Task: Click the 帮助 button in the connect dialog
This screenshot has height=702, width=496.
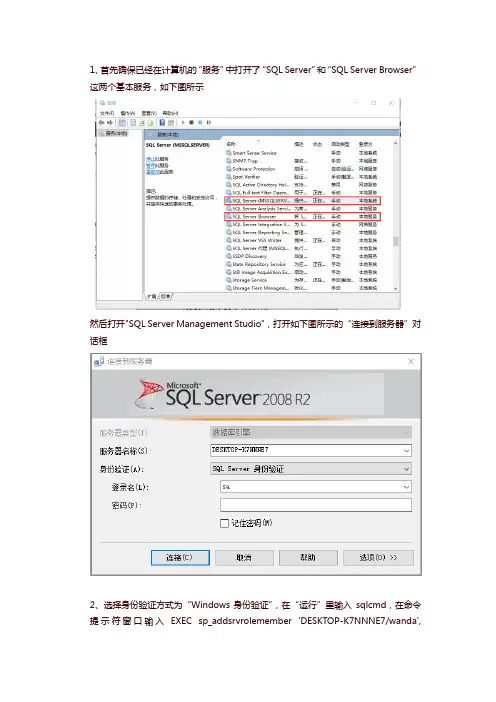Action: [x=308, y=557]
